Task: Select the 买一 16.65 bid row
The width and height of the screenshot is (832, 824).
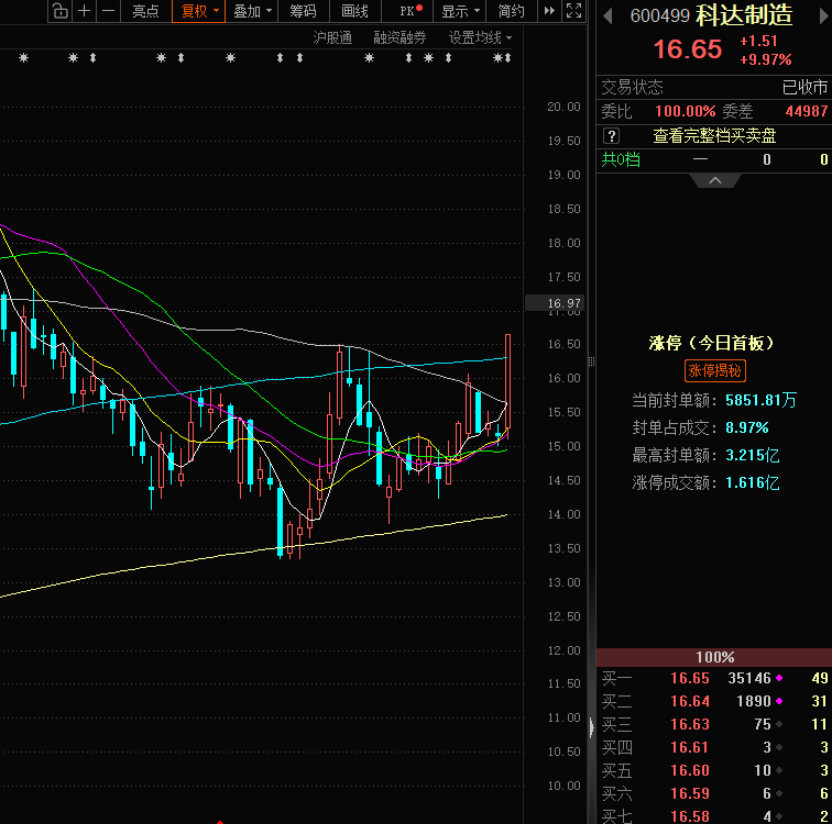Action: (x=714, y=678)
